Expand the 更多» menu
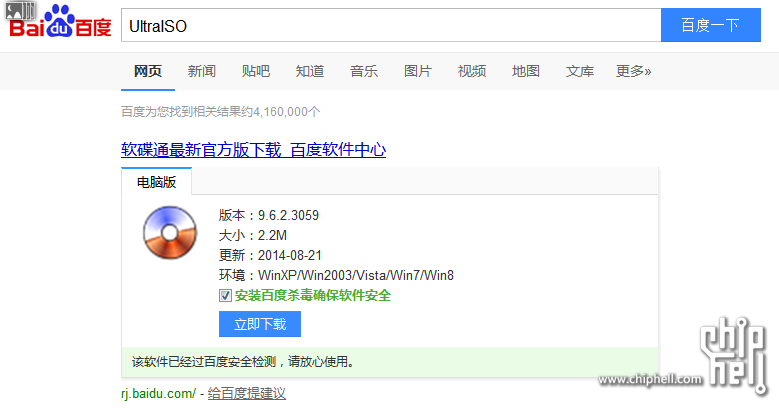779x408 pixels. point(633,71)
